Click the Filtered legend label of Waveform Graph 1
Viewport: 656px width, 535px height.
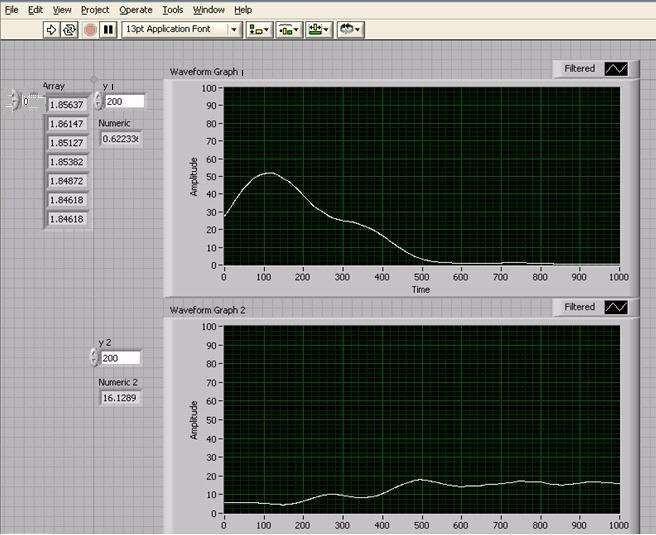pos(579,69)
